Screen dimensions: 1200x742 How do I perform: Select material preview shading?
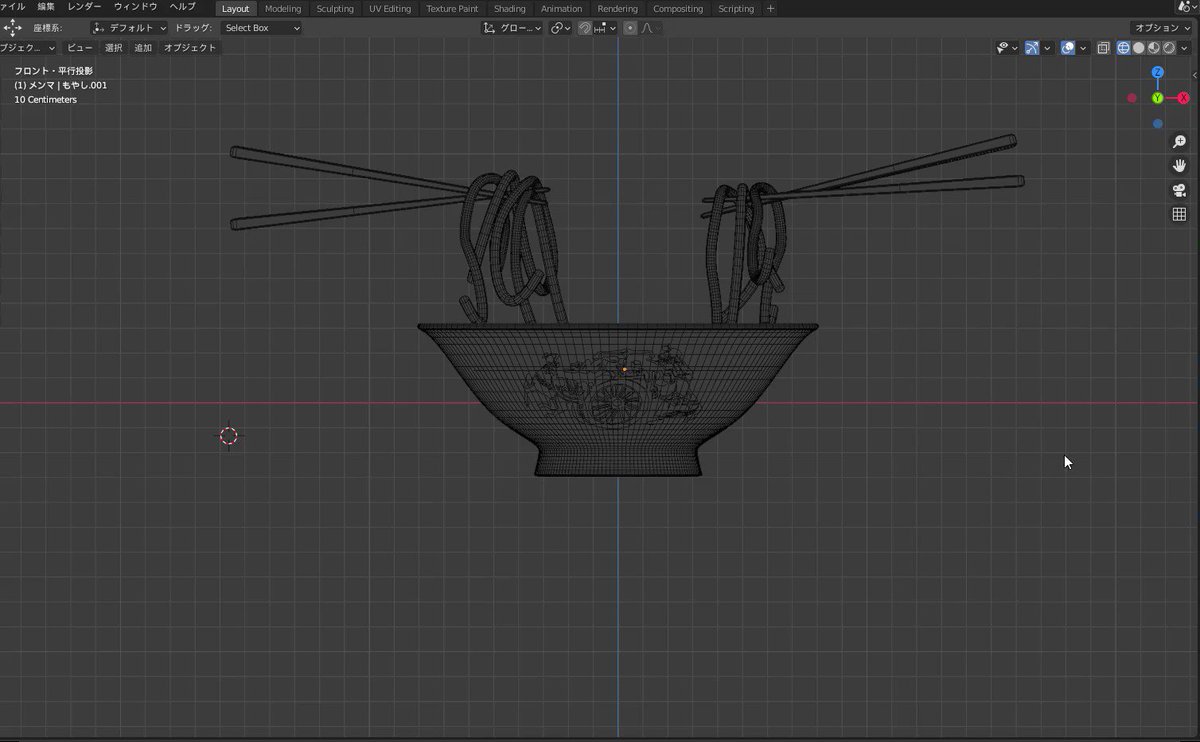(x=1153, y=47)
